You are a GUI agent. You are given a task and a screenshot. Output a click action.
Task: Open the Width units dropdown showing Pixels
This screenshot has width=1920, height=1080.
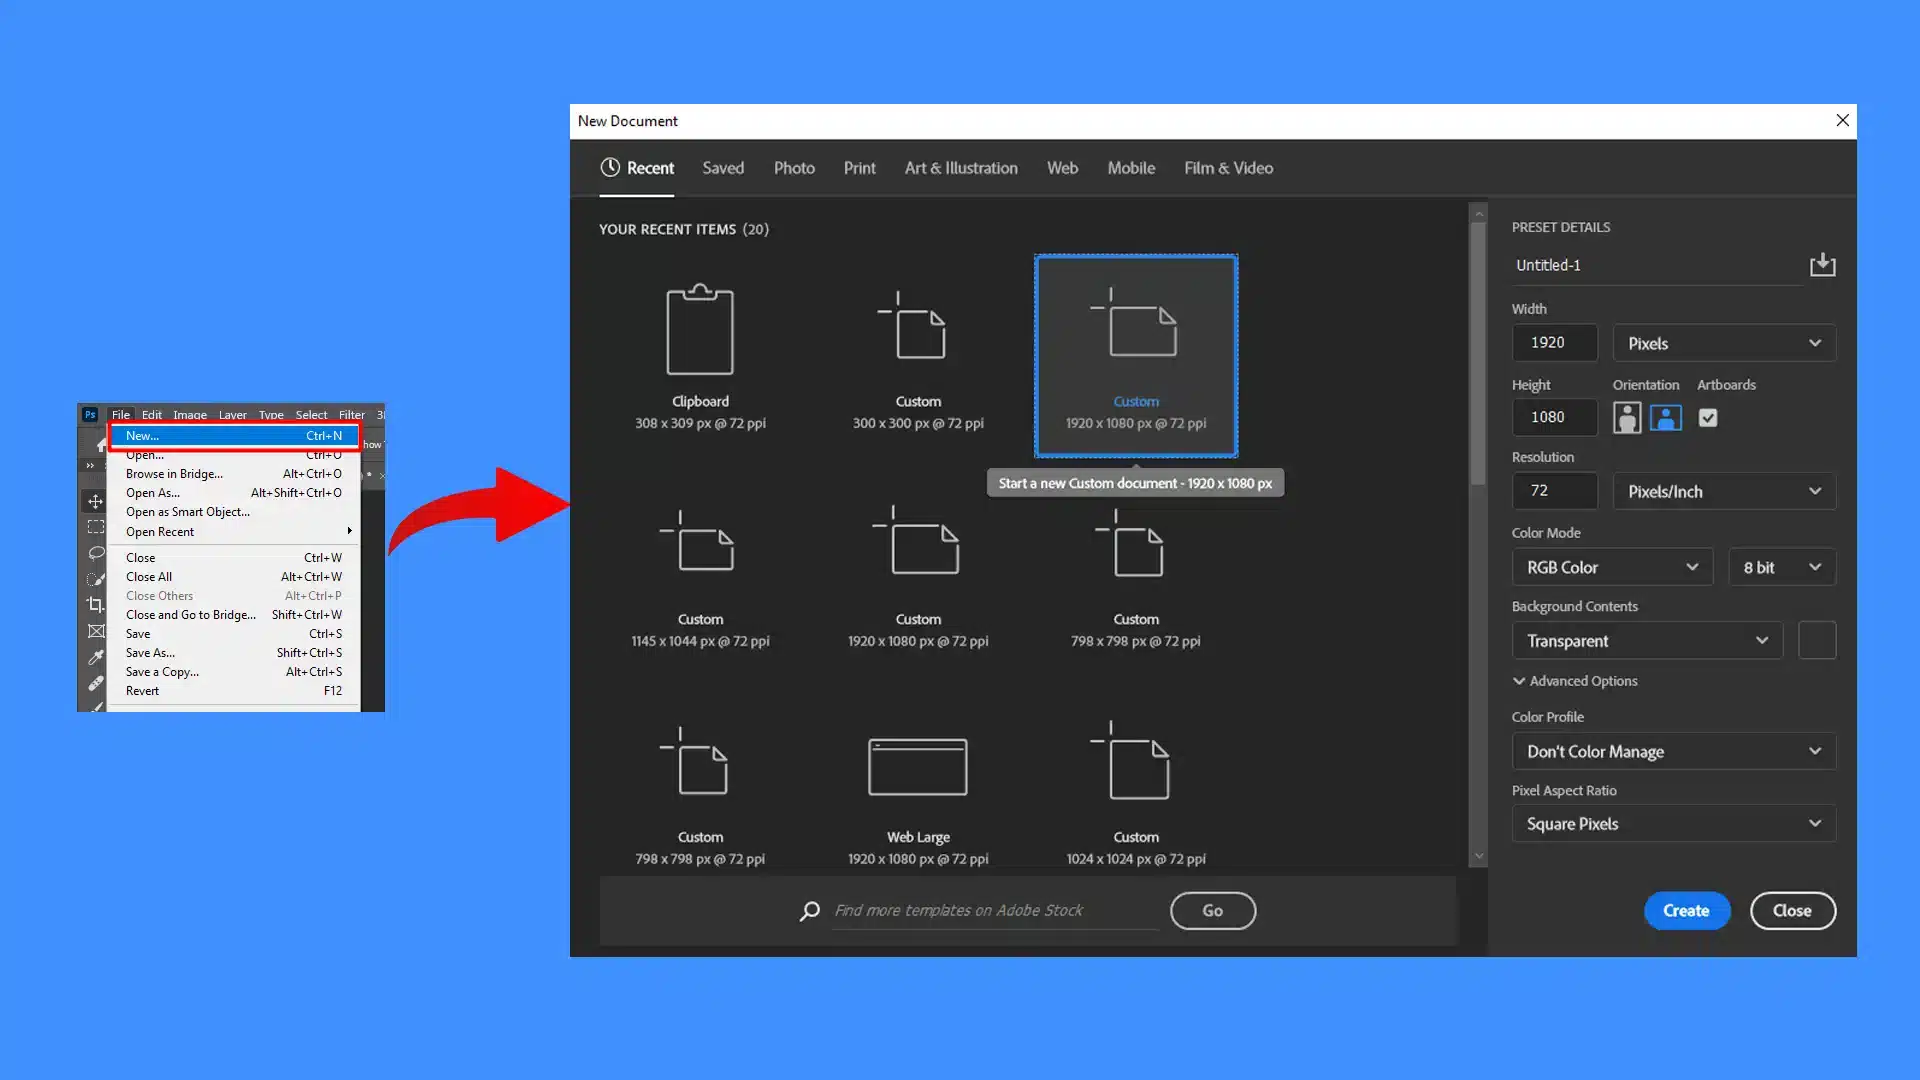click(1724, 343)
